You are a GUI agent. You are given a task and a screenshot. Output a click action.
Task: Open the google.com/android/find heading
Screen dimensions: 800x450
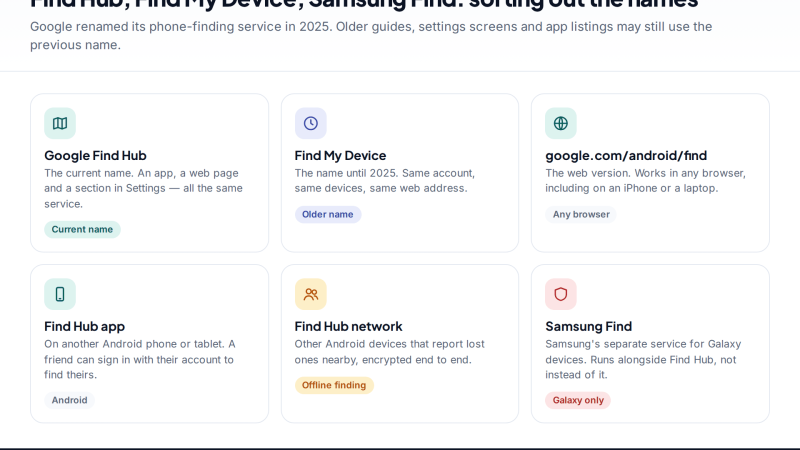click(x=626, y=155)
